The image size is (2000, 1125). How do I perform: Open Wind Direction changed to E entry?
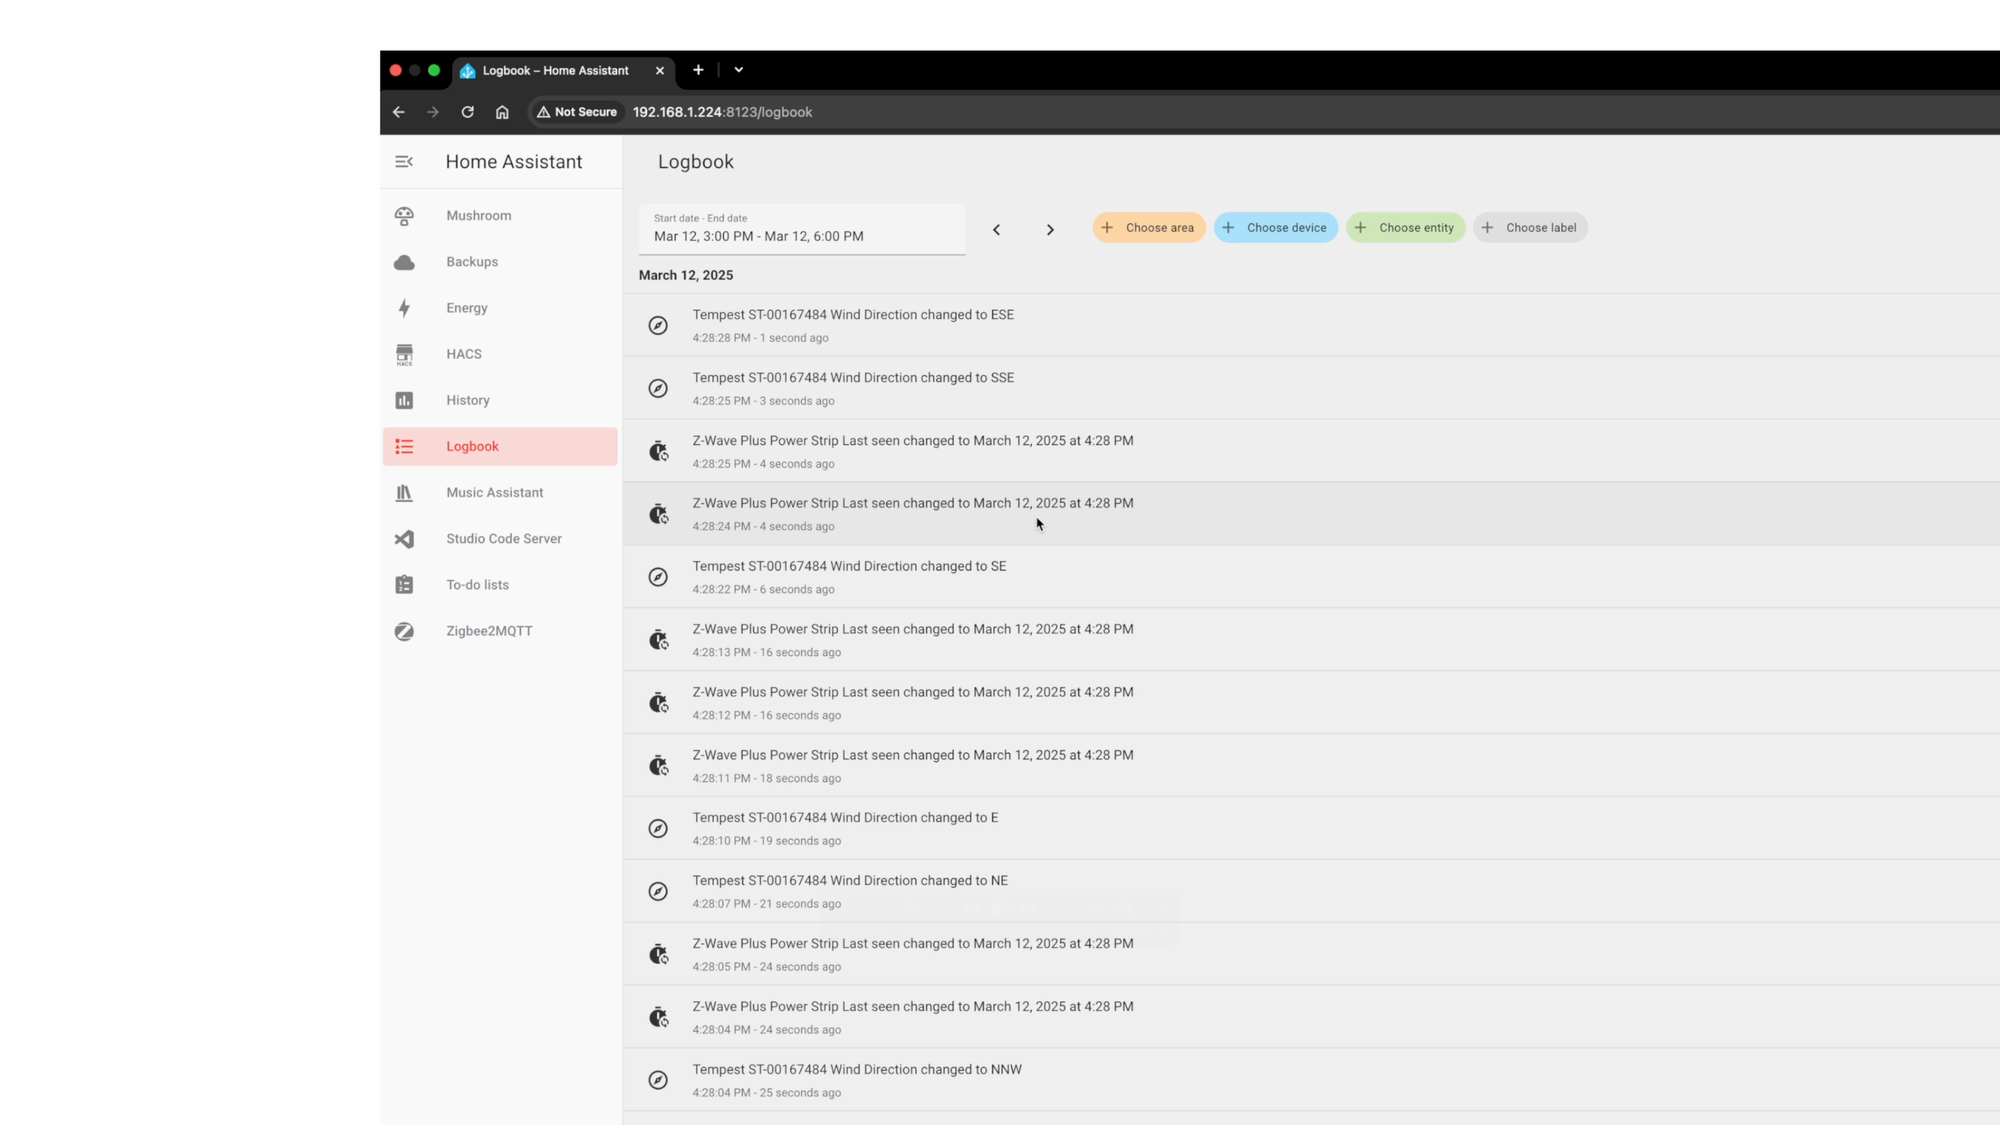(1311, 828)
